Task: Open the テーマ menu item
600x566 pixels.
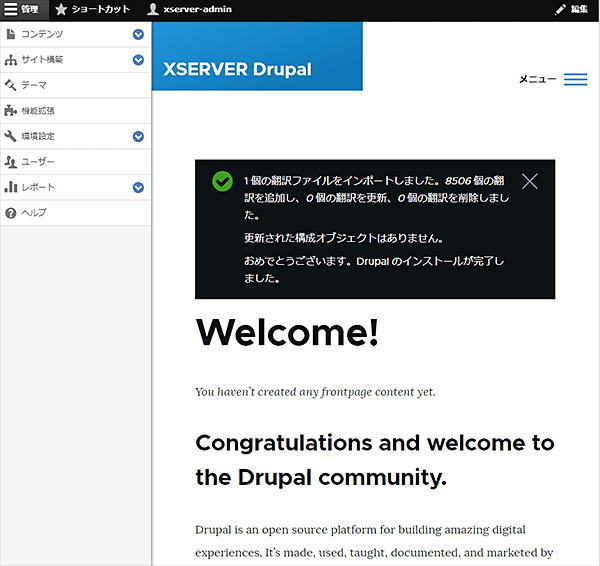Action: [75, 85]
